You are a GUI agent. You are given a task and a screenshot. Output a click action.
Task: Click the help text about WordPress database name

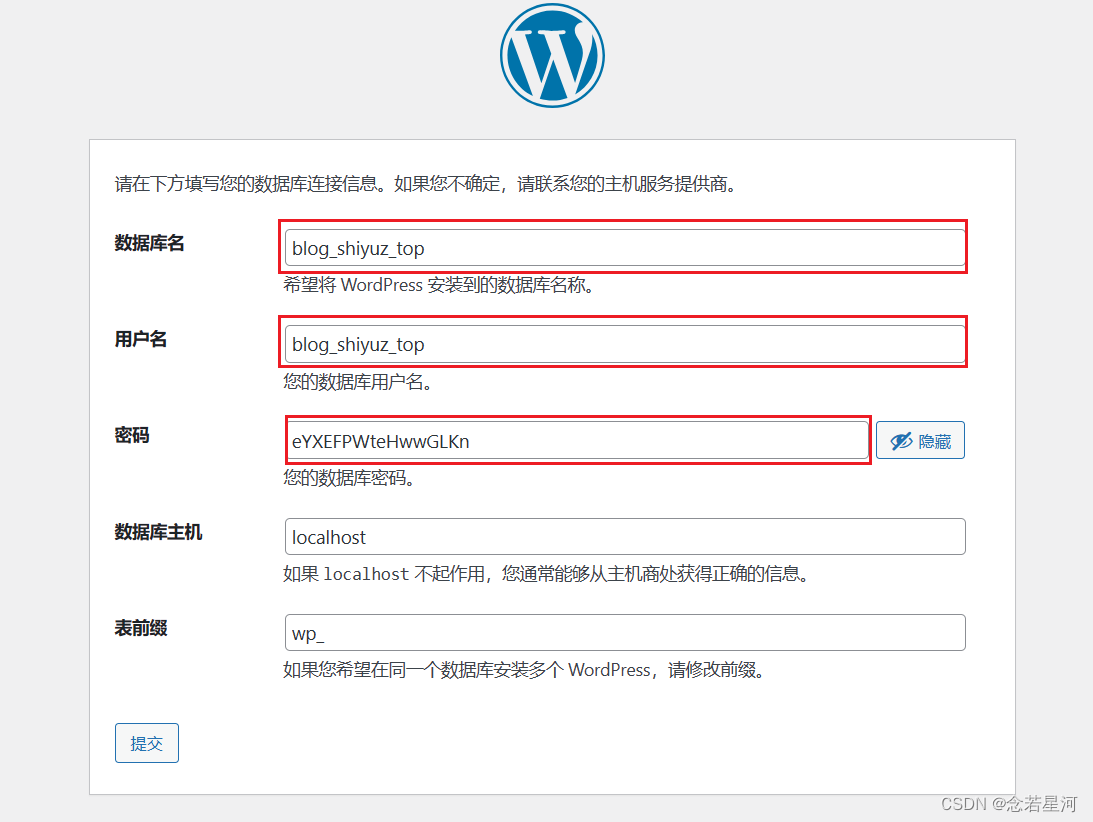point(440,285)
